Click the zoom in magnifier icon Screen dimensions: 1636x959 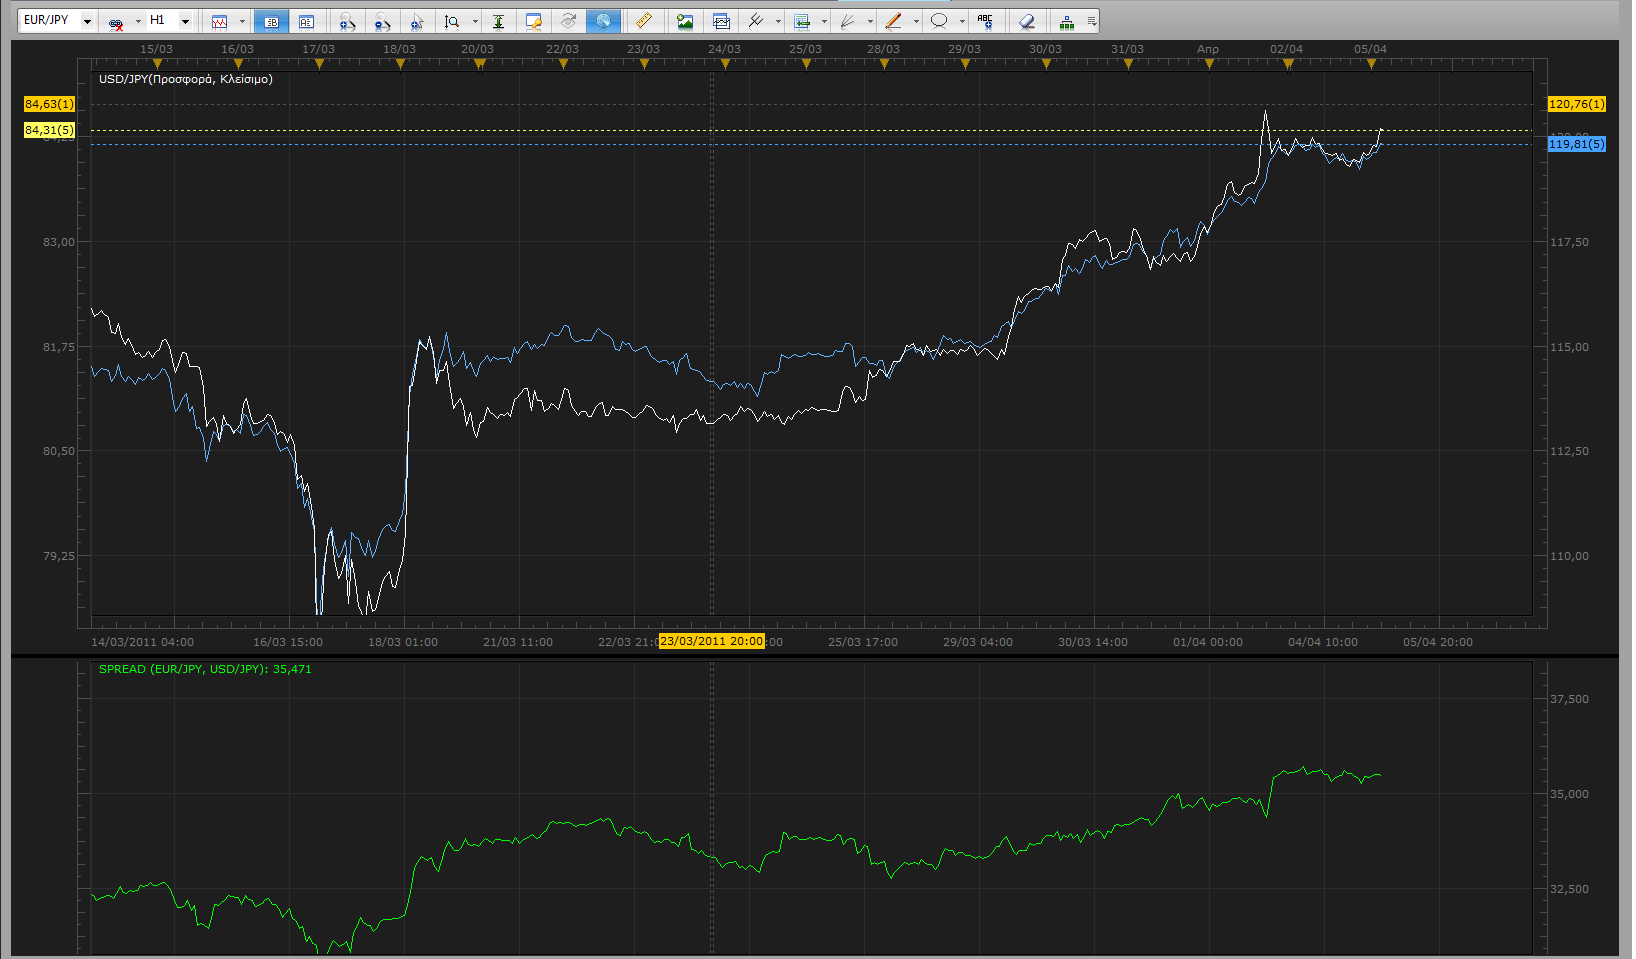347,21
